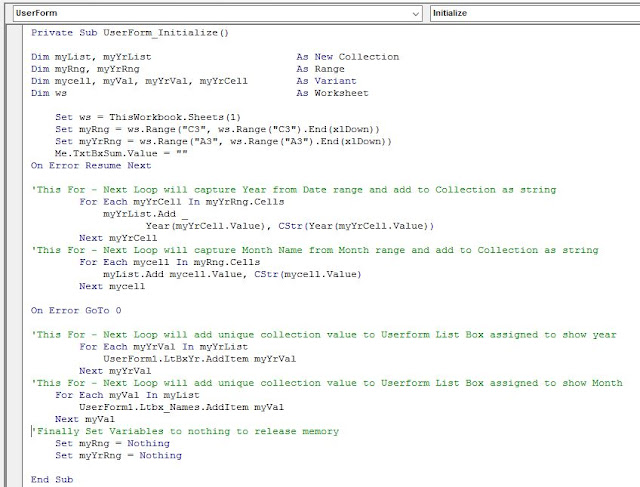This screenshot has height=487, width=640.
Task: Click 'For Each myYrCell In myYrRng.Cells' line
Action: [x=182, y=202]
